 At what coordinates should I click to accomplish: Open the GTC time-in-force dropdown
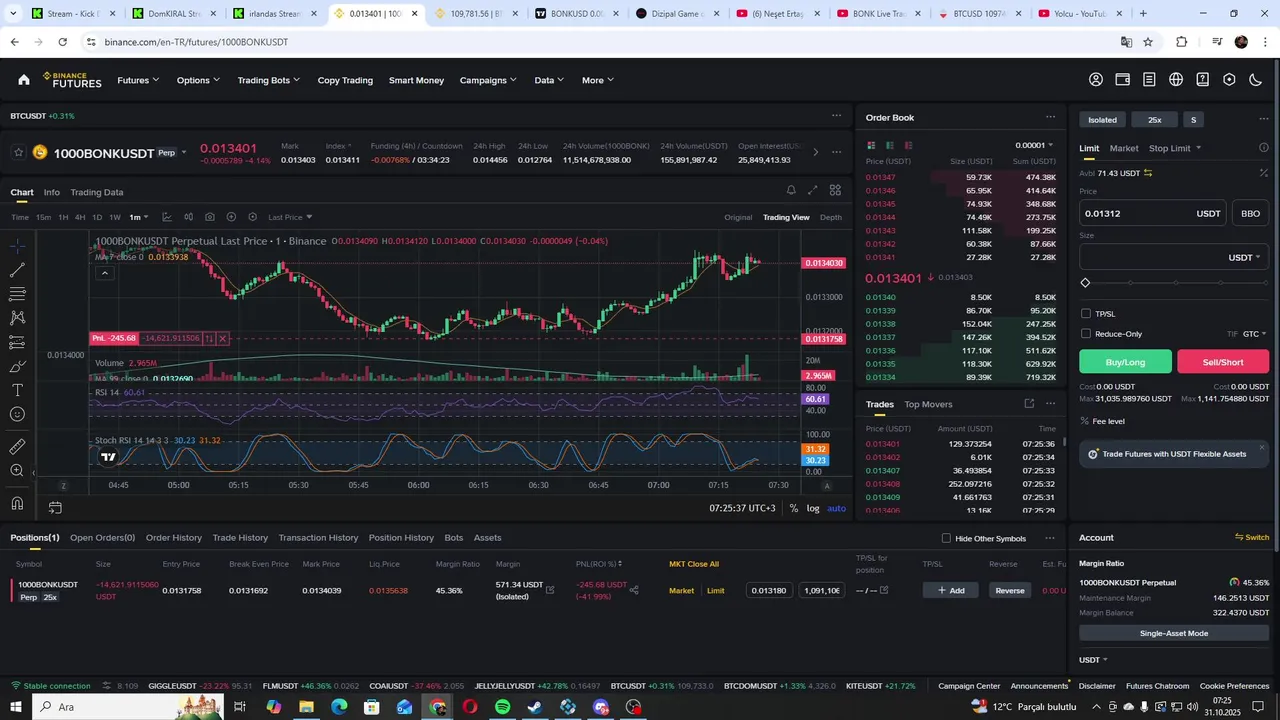[1254, 334]
